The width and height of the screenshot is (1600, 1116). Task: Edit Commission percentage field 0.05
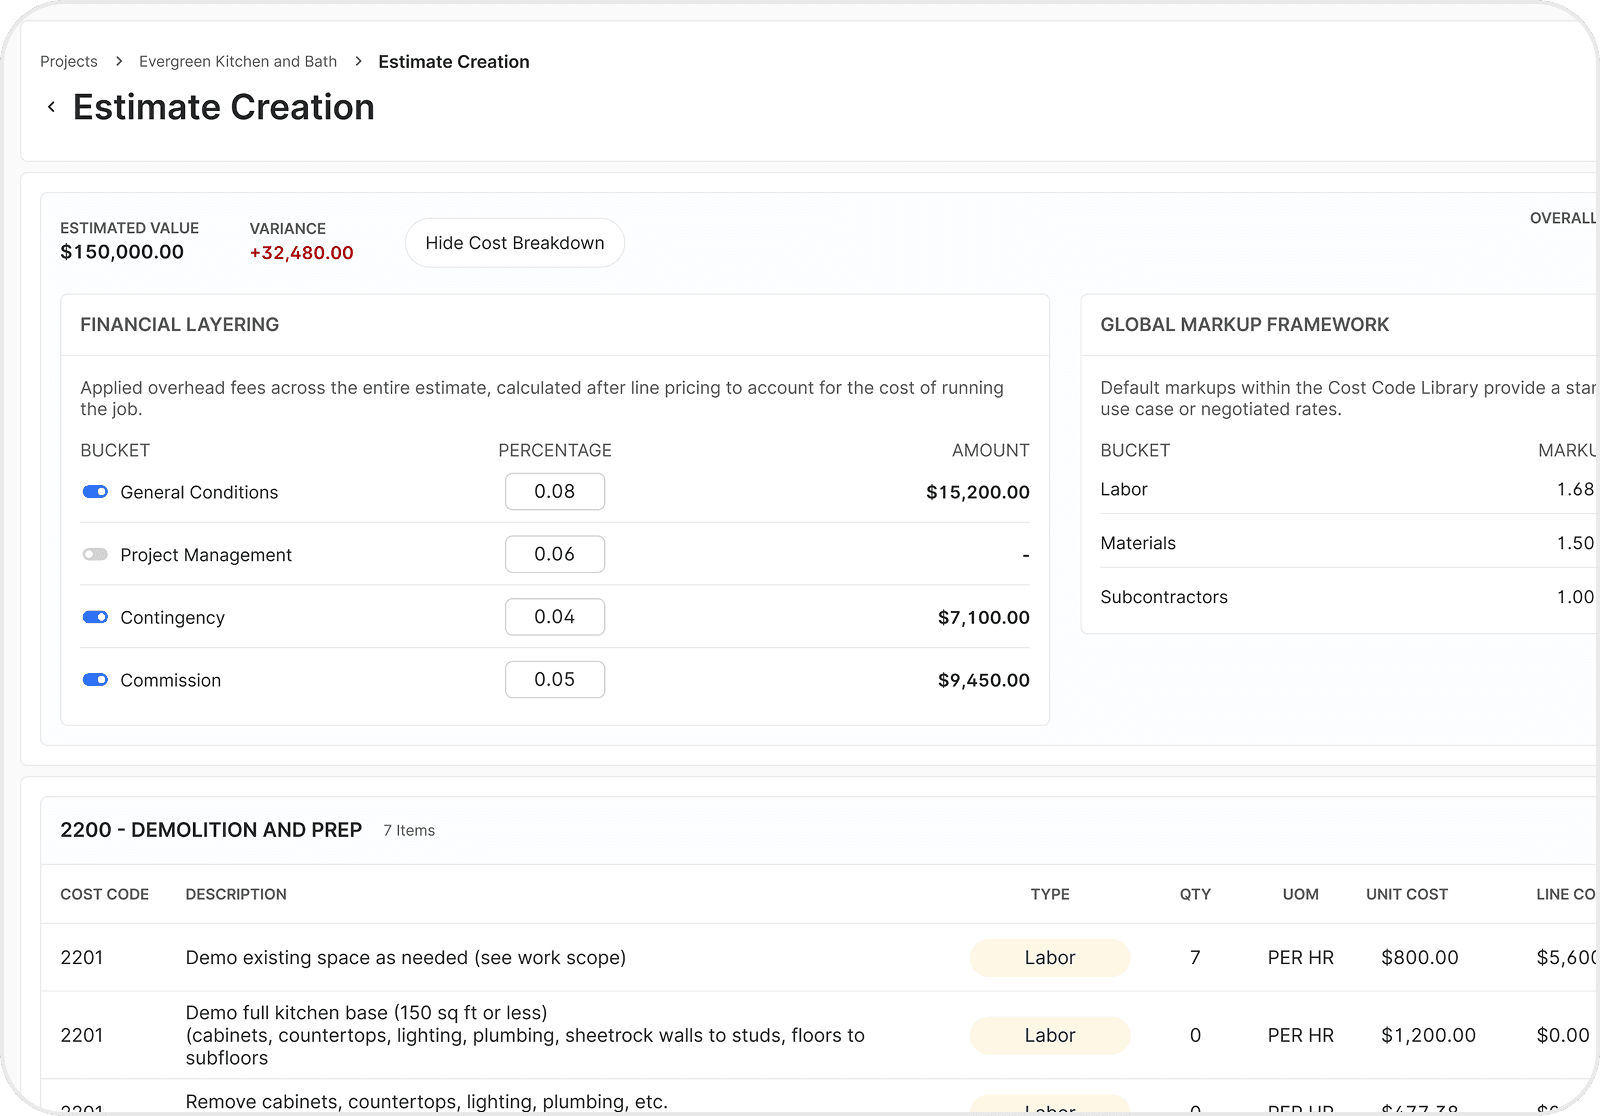coord(555,680)
